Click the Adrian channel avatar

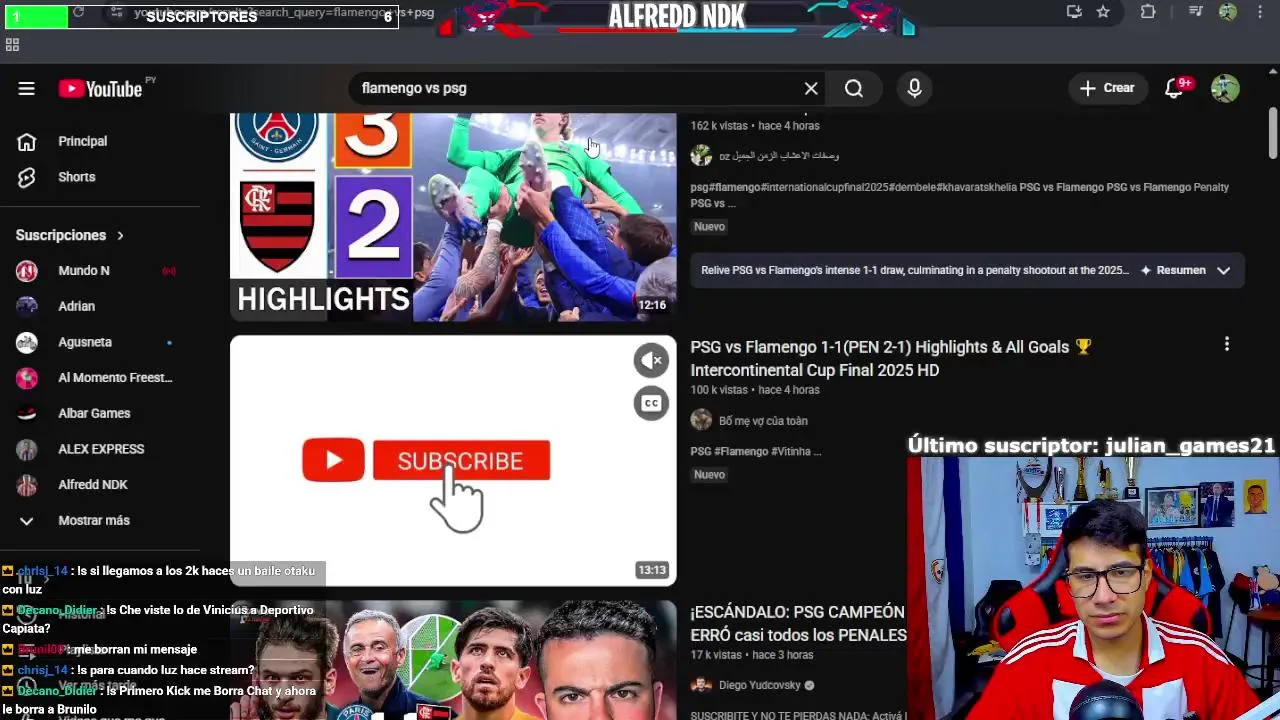pos(27,306)
